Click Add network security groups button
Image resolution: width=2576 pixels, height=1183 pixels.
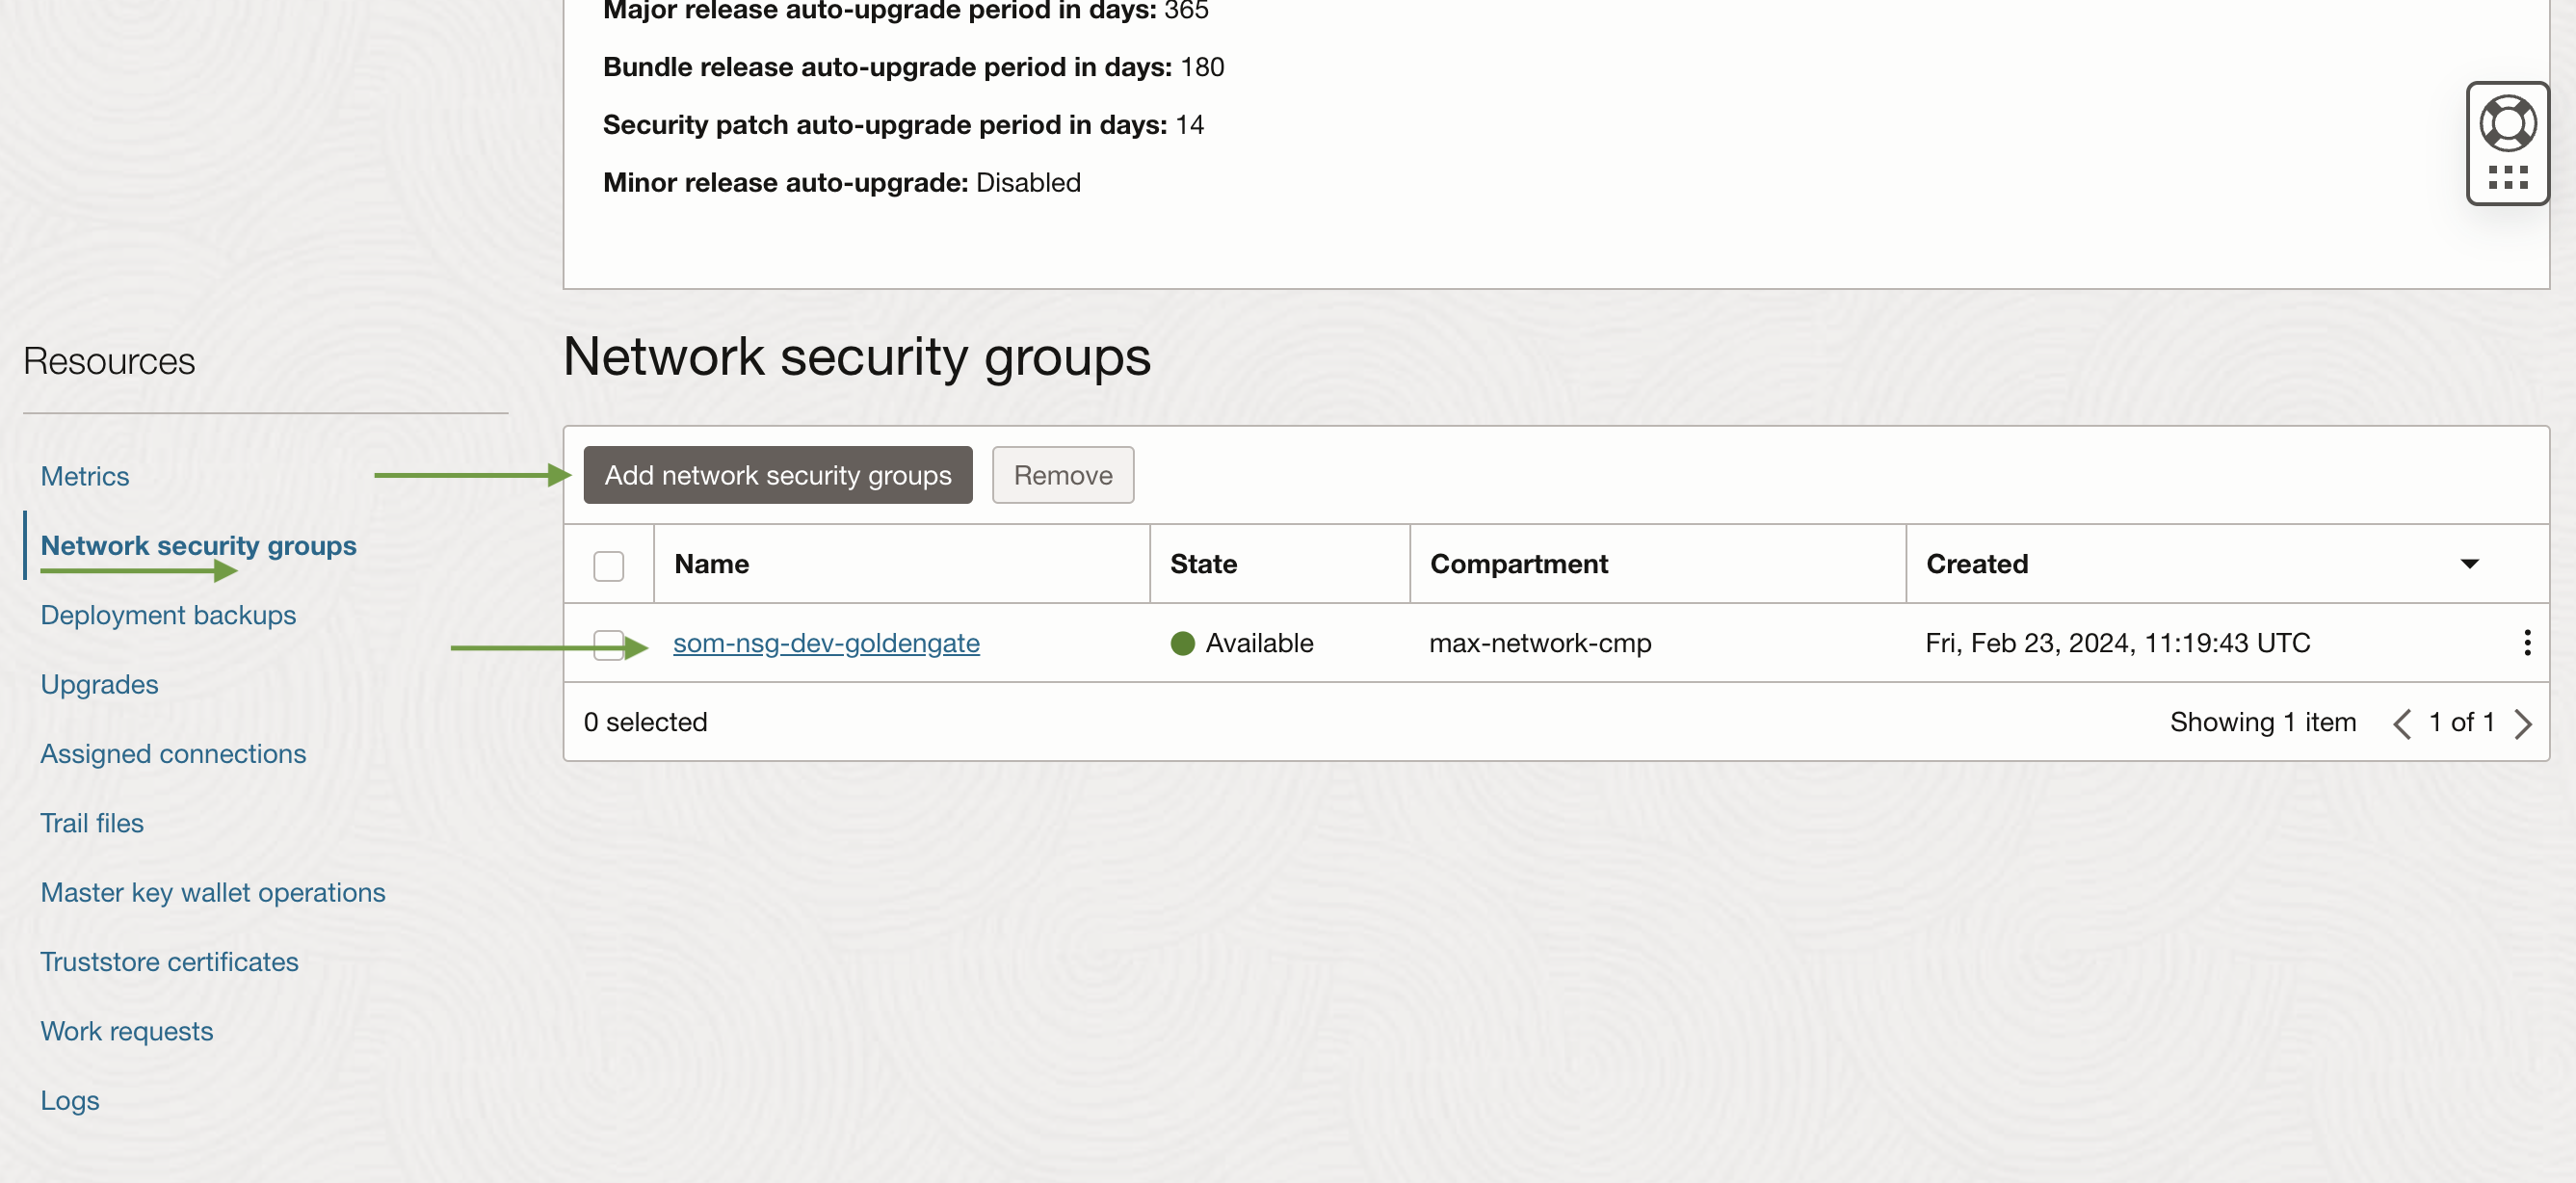(777, 475)
